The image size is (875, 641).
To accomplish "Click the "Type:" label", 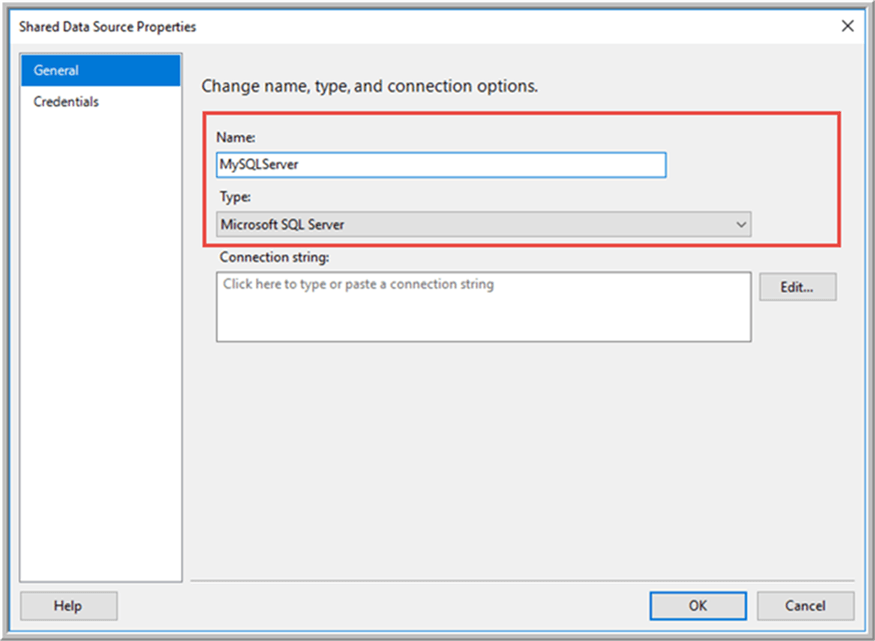I will click(x=235, y=197).
